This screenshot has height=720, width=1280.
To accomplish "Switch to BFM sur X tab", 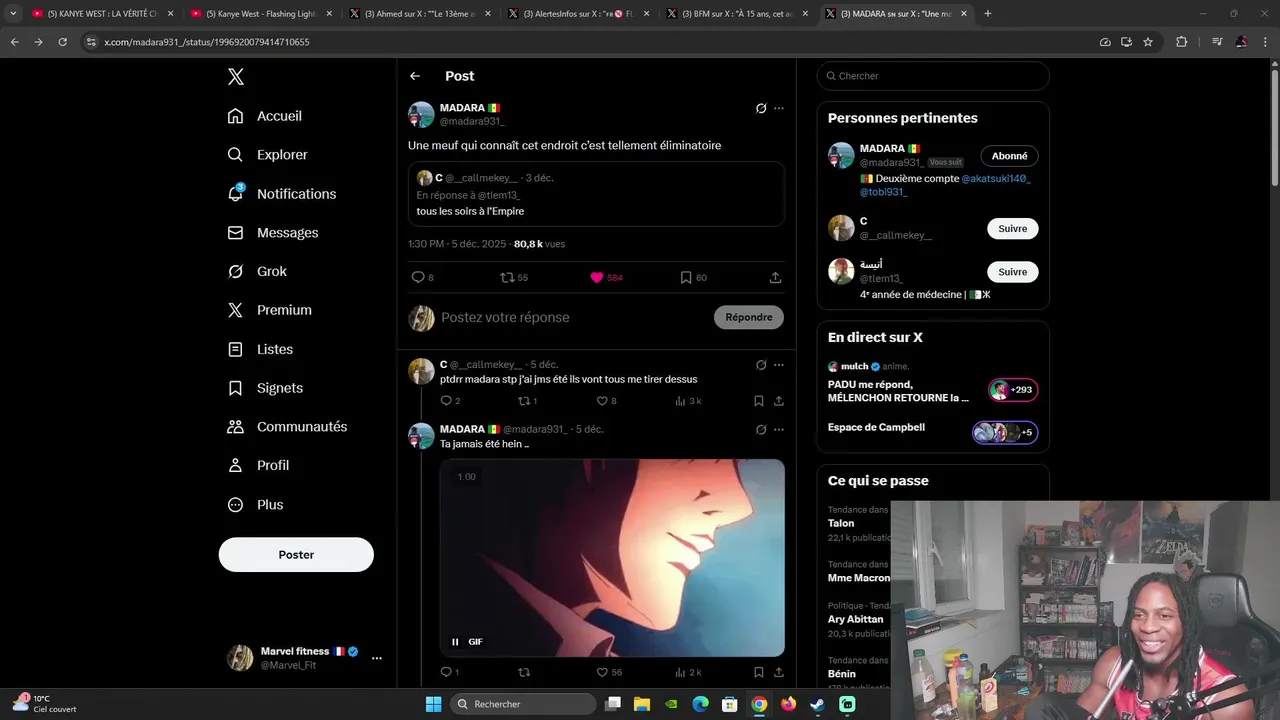I will 737,14.
